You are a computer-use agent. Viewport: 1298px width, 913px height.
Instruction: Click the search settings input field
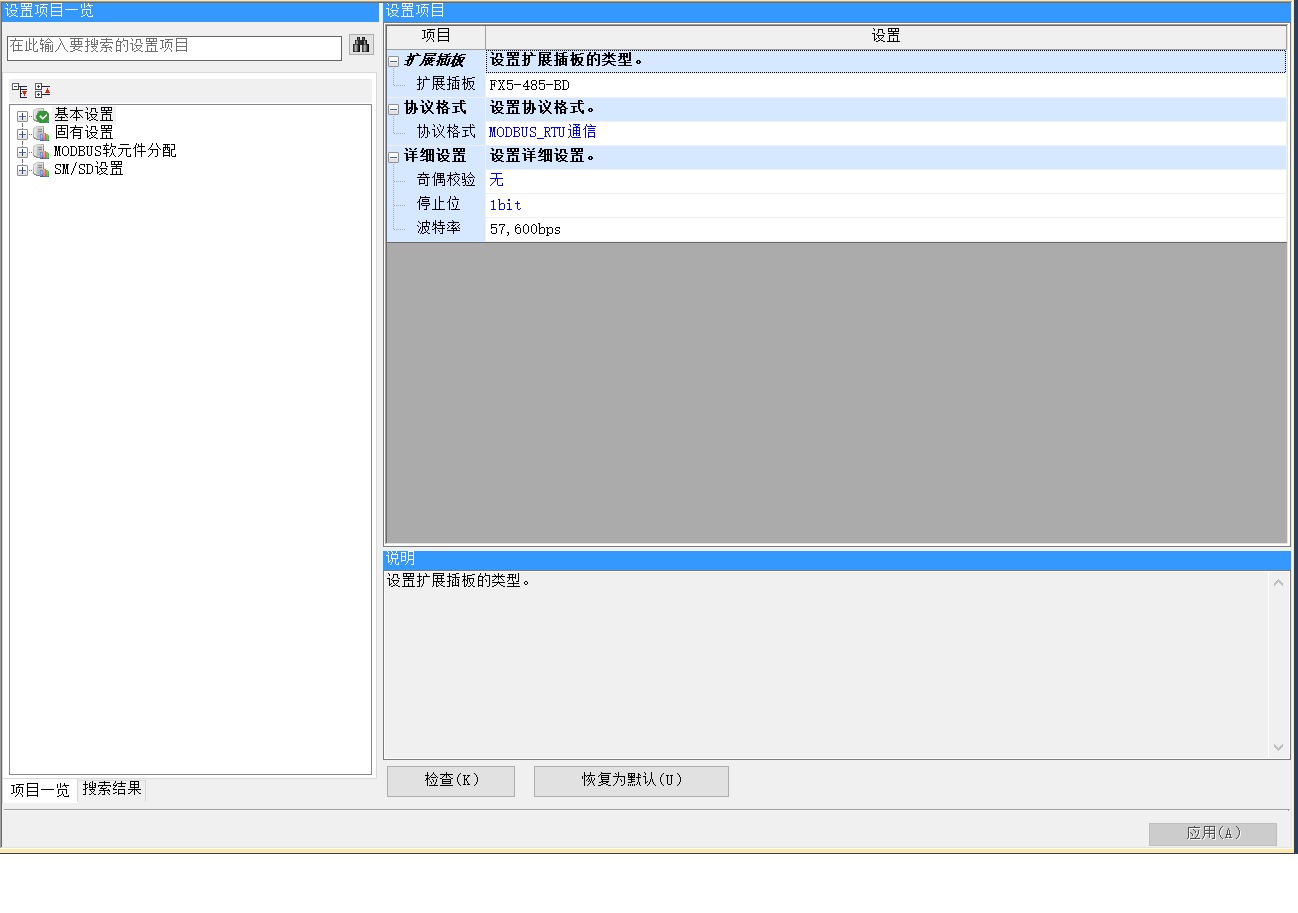click(174, 47)
